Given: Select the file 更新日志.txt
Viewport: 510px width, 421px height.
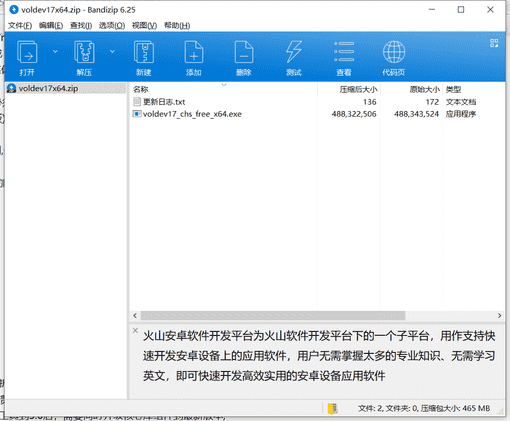Looking at the screenshot, I should tap(164, 102).
